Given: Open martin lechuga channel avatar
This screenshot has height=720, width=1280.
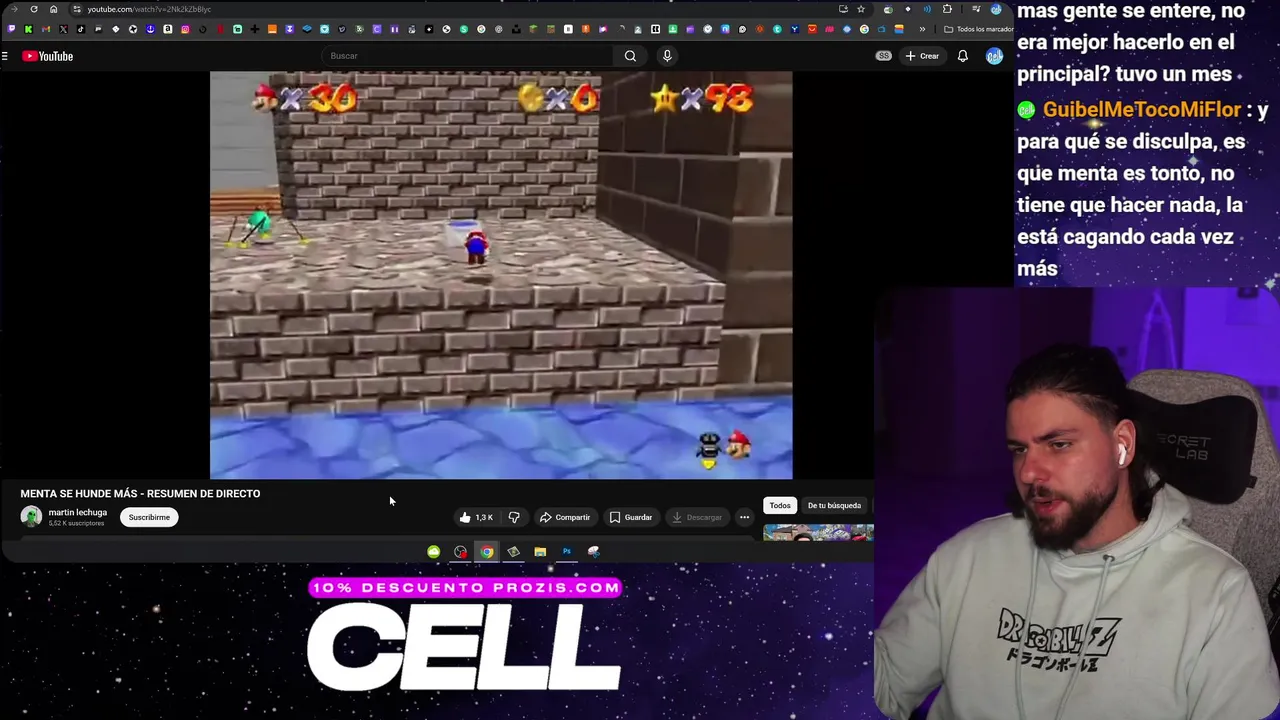Looking at the screenshot, I should click(31, 517).
